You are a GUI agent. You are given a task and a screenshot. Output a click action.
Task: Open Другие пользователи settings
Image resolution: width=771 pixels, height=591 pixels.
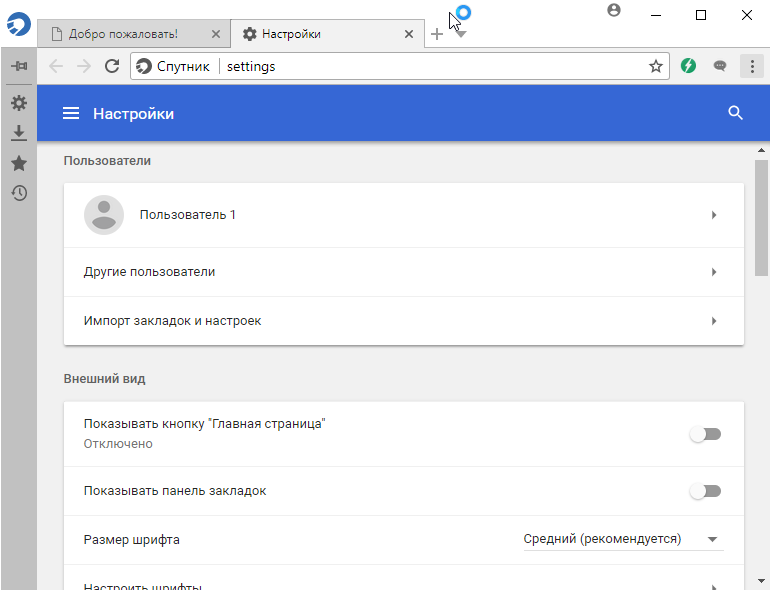[404, 272]
